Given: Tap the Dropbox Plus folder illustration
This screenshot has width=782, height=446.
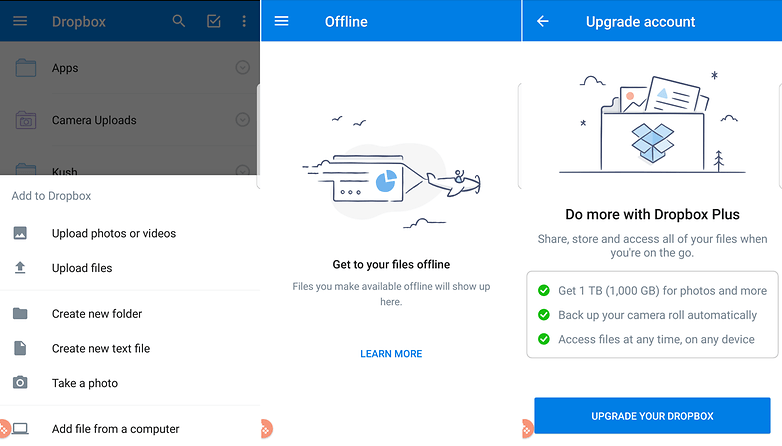Looking at the screenshot, I should pos(652,124).
